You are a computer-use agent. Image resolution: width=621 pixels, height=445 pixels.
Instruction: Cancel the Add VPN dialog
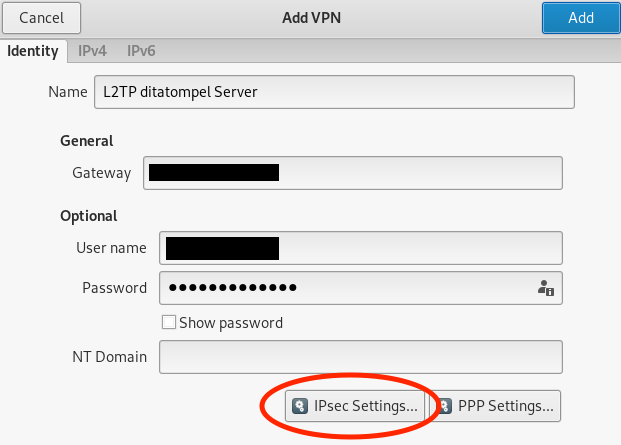(42, 18)
